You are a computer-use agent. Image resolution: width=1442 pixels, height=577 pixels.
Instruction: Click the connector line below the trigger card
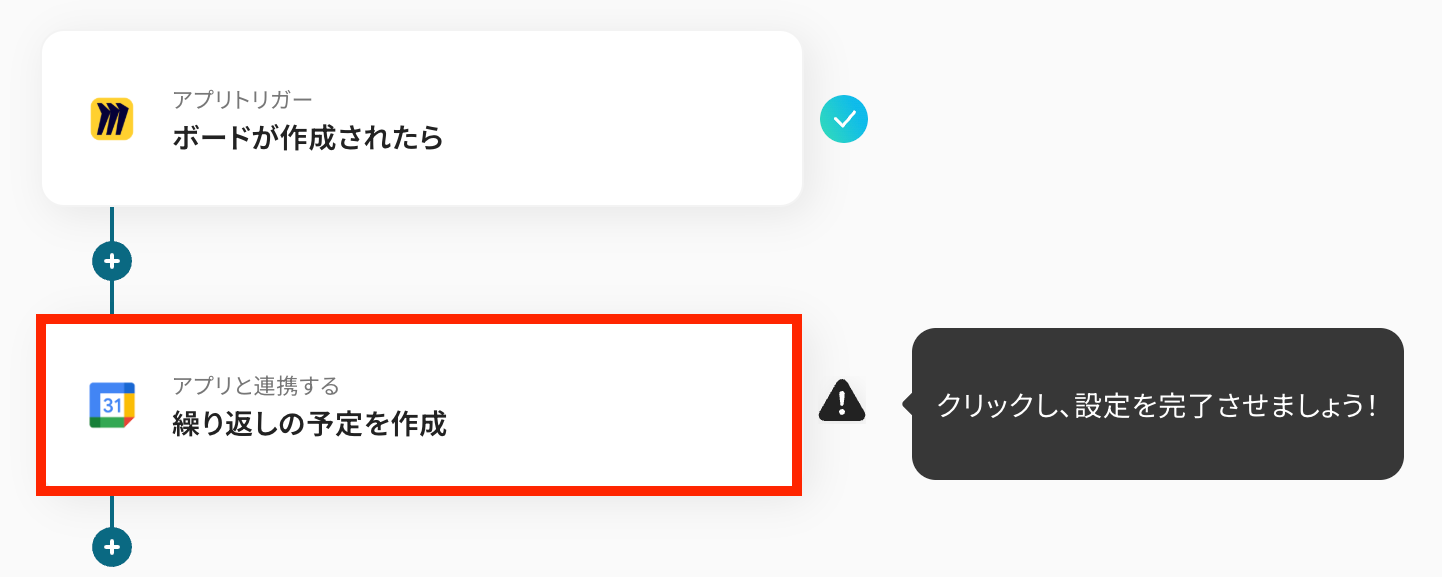[x=112, y=224]
